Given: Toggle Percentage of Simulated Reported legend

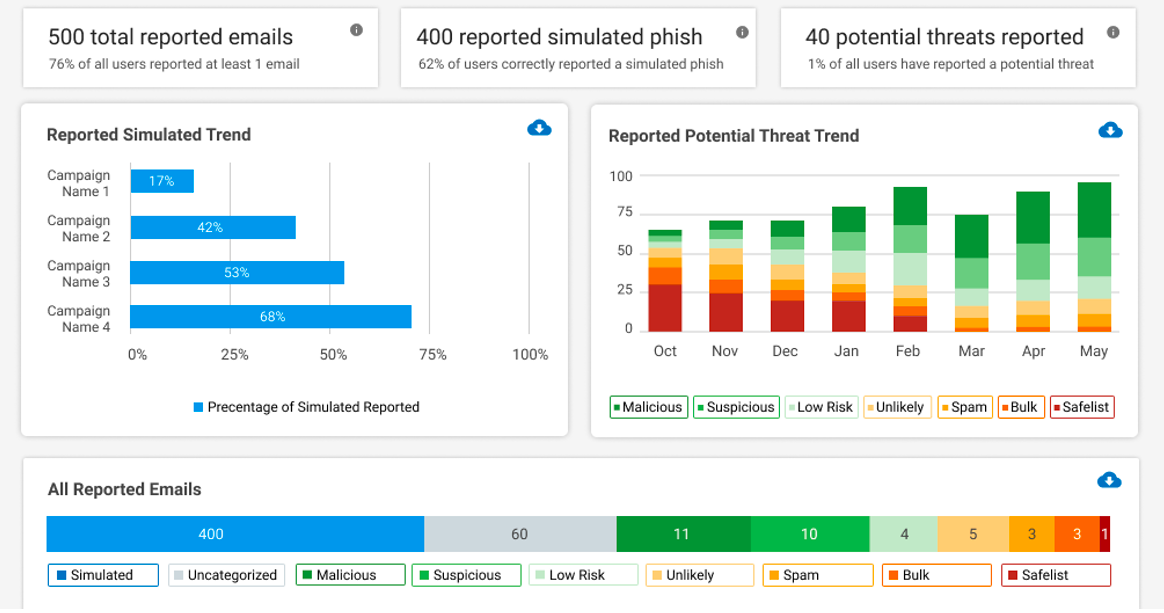Looking at the screenshot, I should [x=307, y=407].
